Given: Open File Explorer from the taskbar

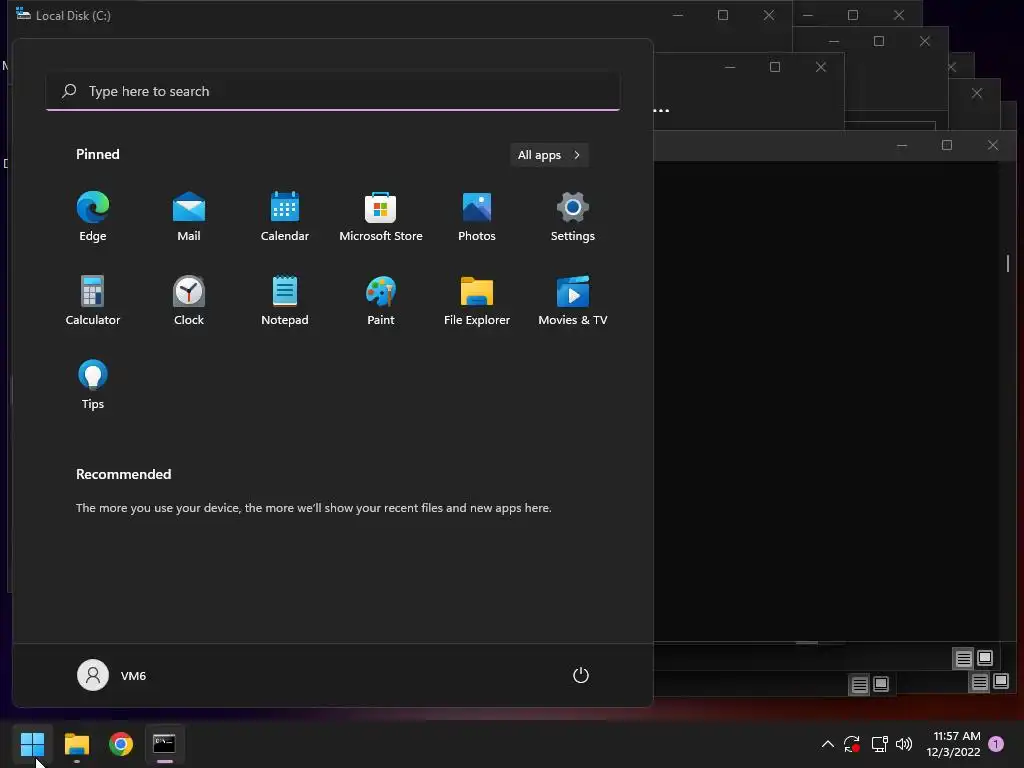Looking at the screenshot, I should pyautogui.click(x=76, y=744).
